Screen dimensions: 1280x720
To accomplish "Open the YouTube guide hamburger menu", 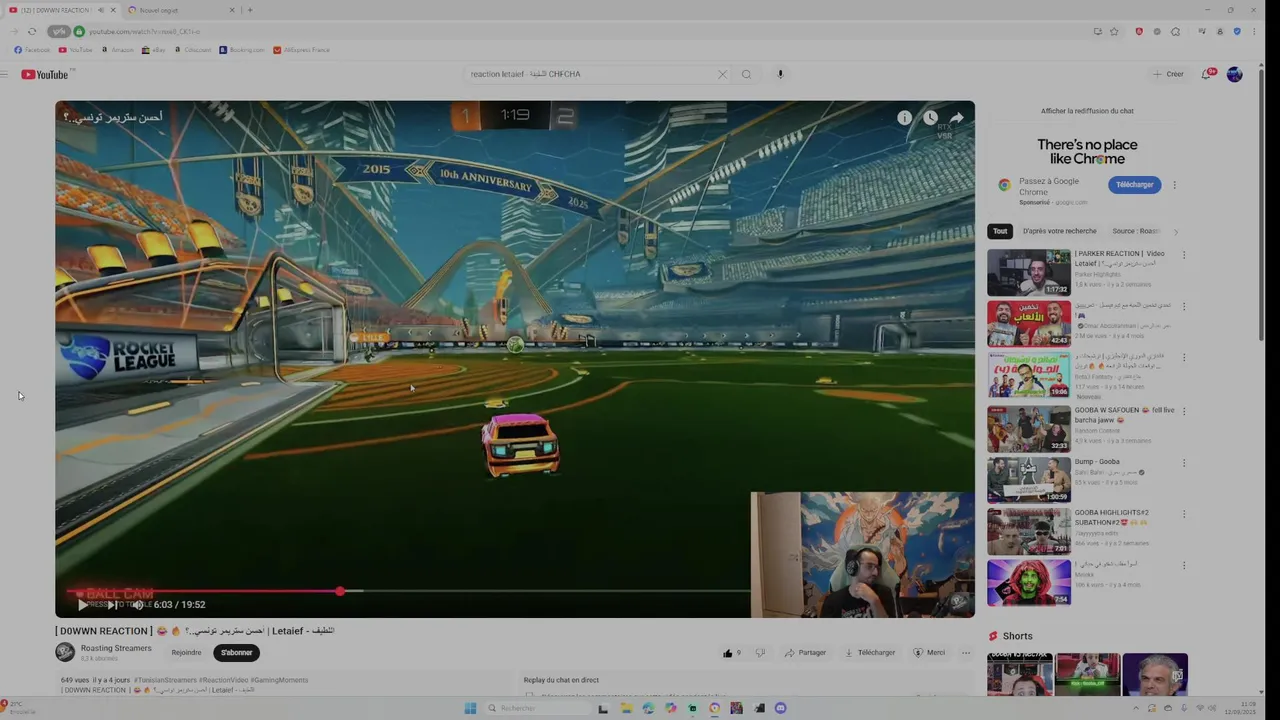I will coord(5,74).
